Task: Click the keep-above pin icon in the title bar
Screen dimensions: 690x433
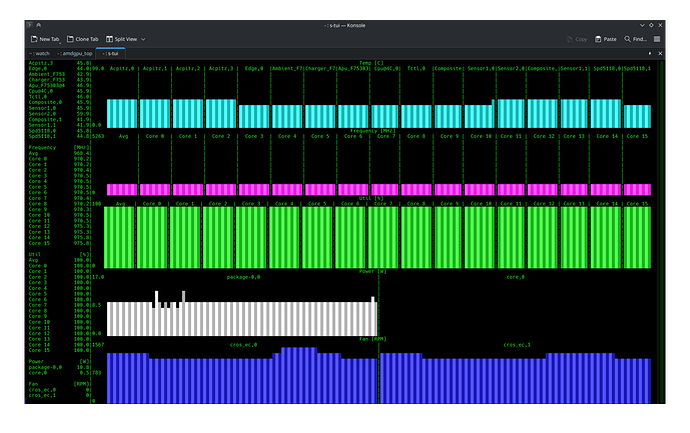Action: coord(39,25)
